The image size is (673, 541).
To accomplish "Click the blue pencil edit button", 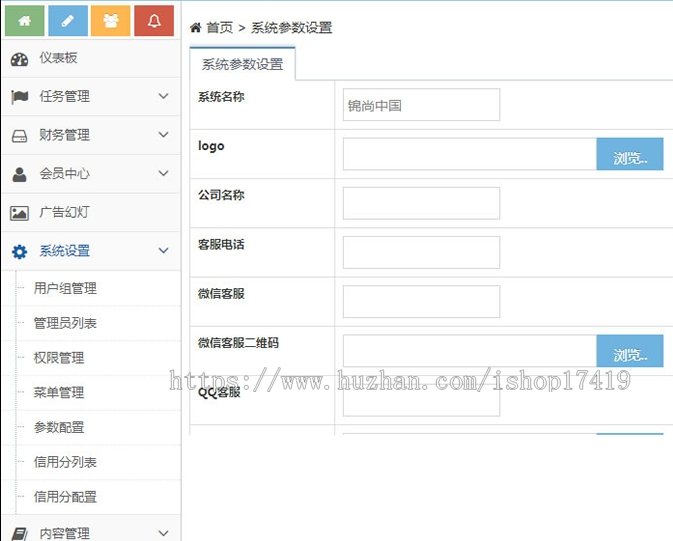I will point(68,21).
